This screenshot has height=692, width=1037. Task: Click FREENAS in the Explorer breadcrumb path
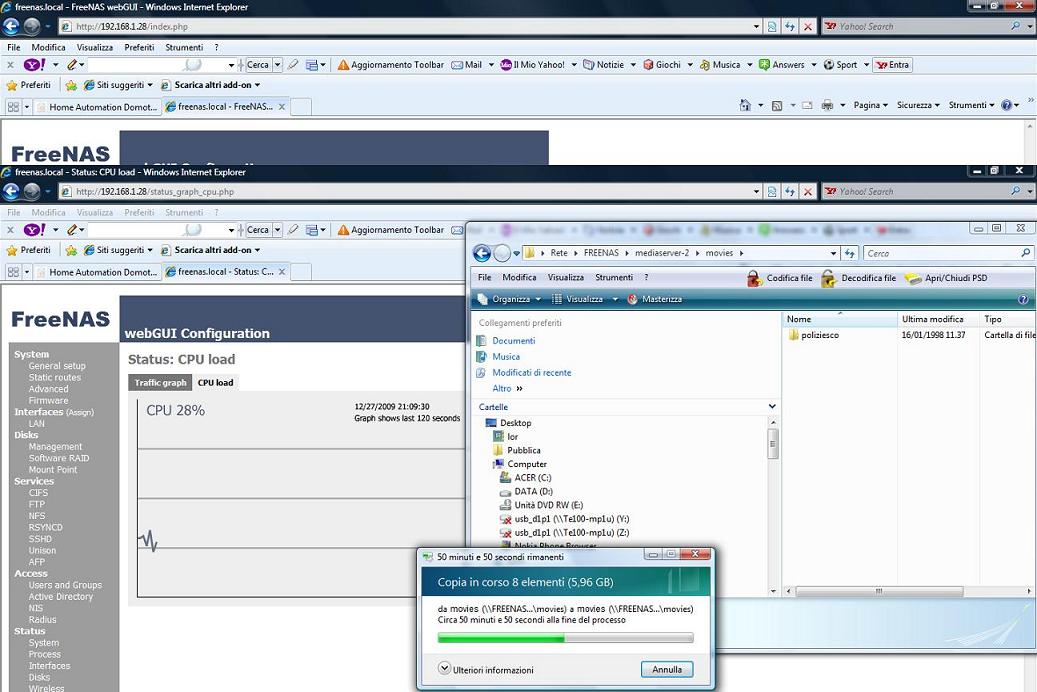click(x=601, y=253)
